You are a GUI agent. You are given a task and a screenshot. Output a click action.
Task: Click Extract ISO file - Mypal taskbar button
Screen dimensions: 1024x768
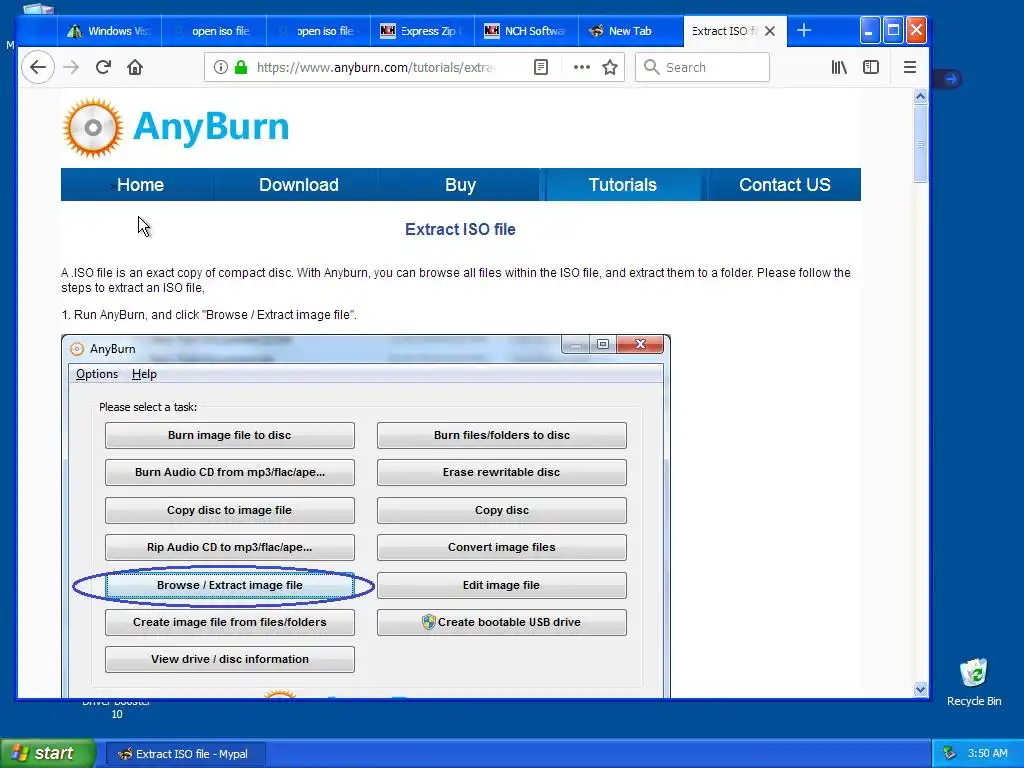185,754
